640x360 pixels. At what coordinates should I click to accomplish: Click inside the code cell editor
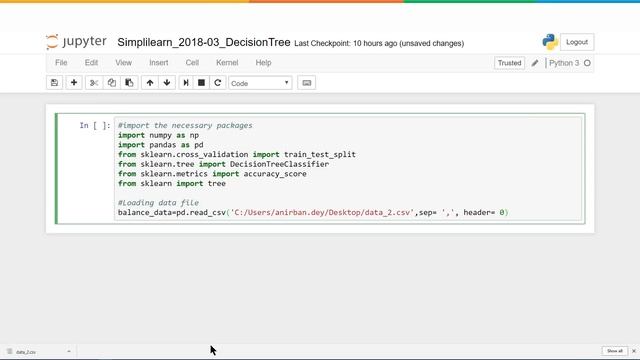point(348,169)
